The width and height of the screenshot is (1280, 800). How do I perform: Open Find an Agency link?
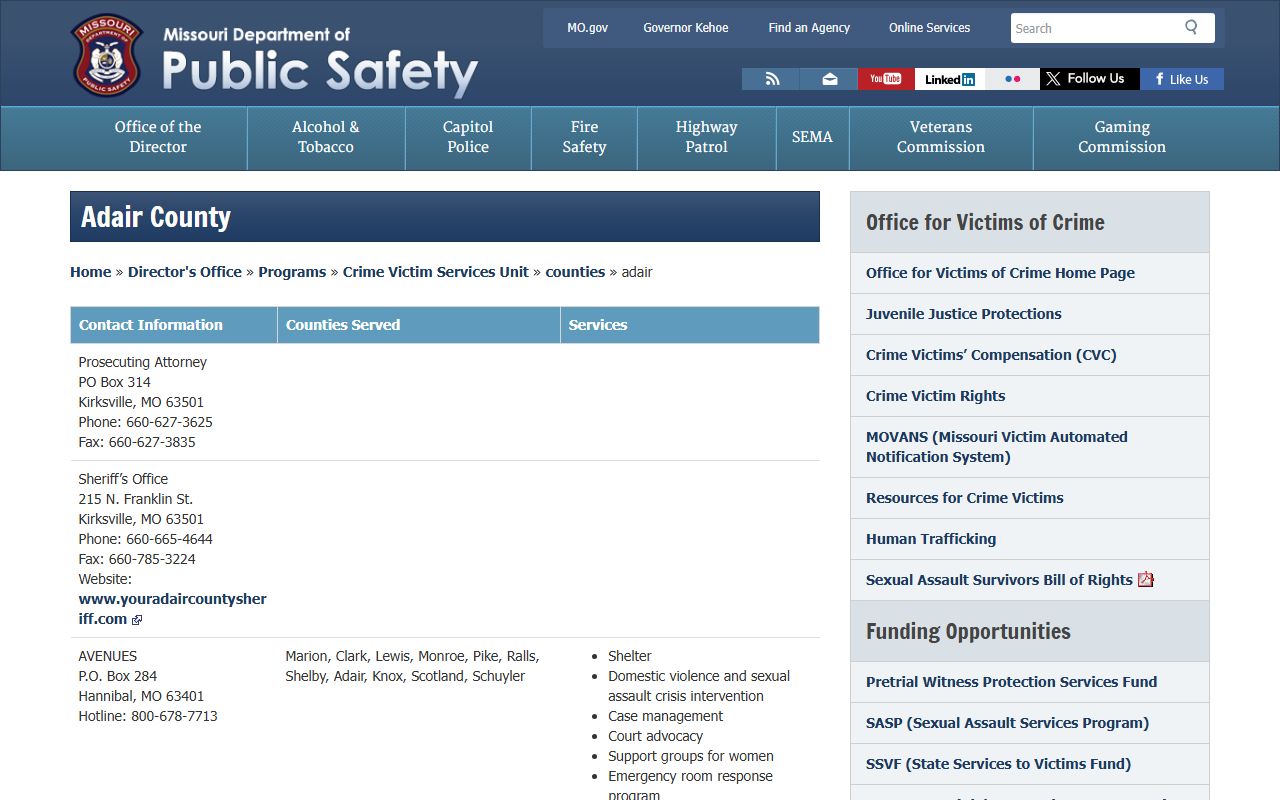click(809, 28)
